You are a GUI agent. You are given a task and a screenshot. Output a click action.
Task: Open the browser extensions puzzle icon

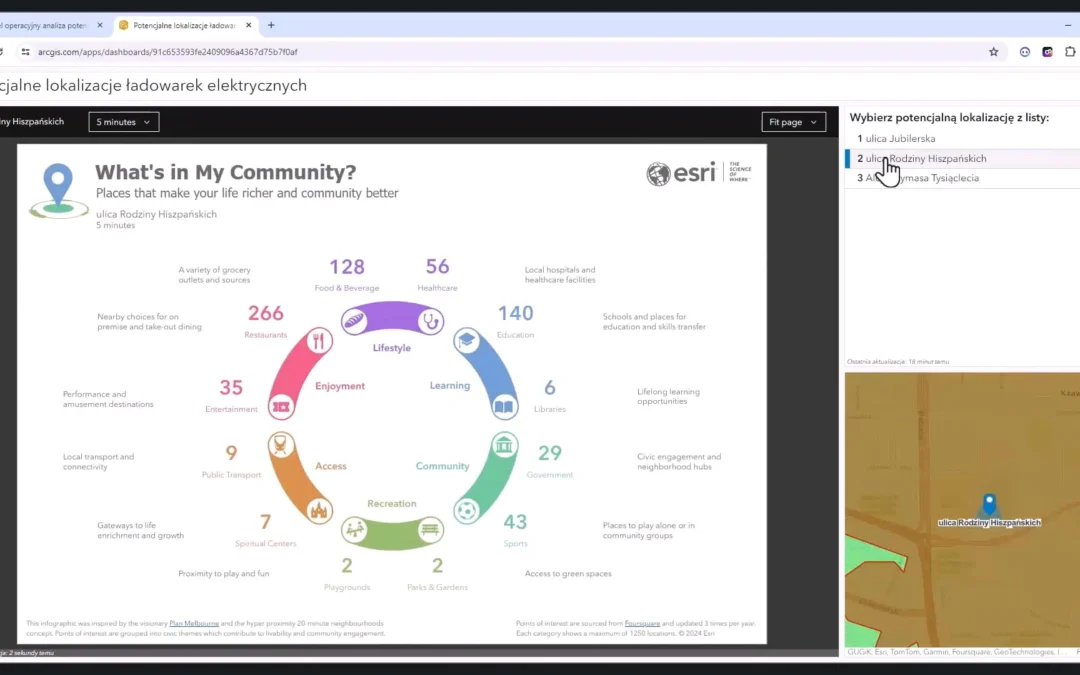1070,52
